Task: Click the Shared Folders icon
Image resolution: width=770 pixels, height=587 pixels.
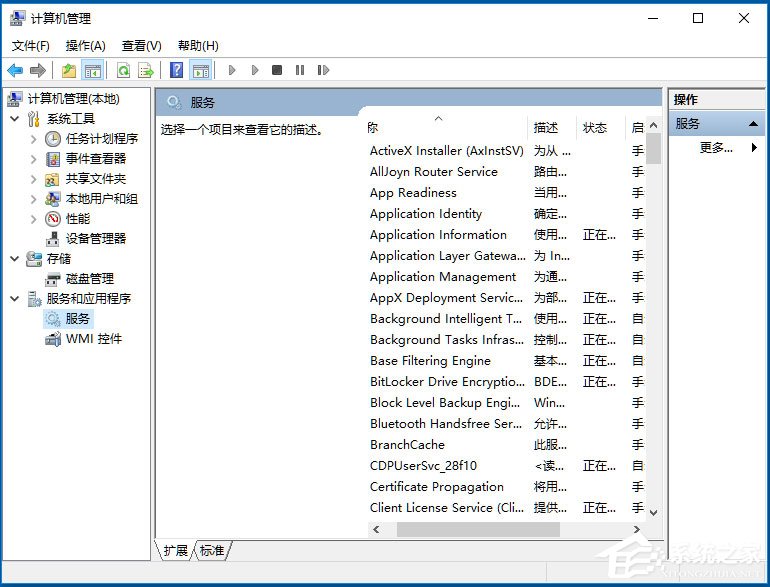Action: pos(52,179)
